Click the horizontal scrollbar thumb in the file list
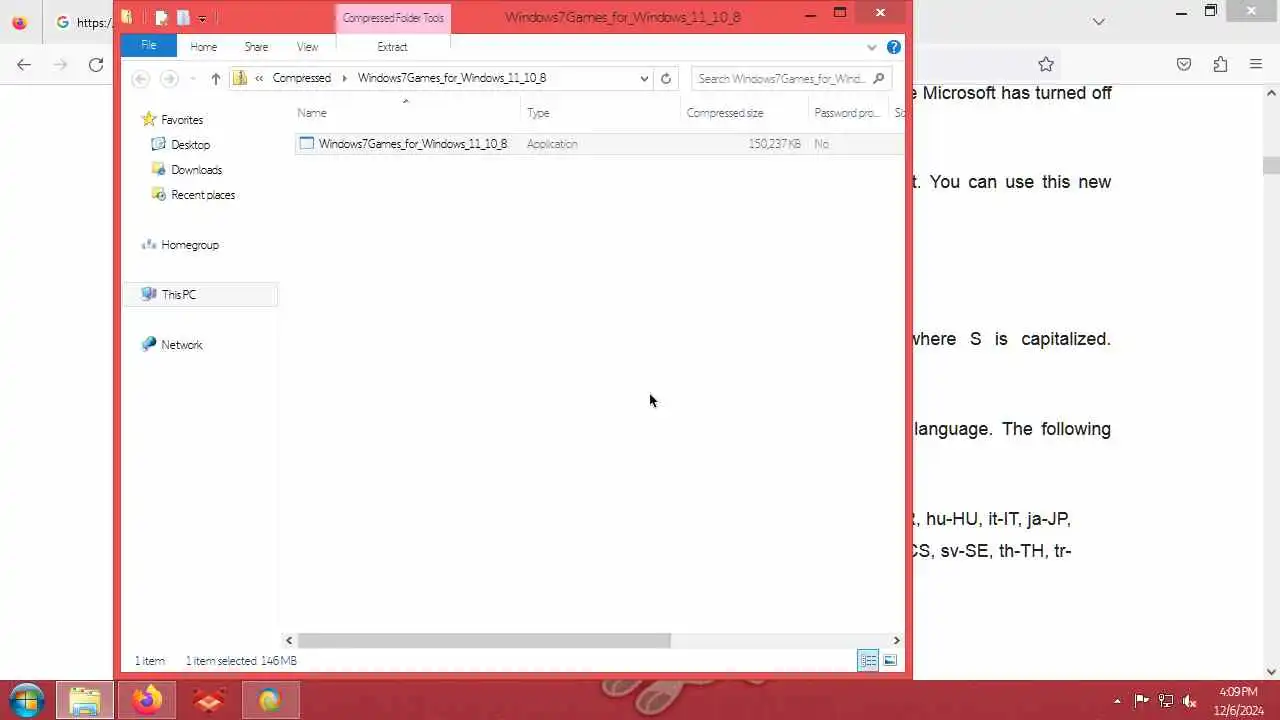Viewport: 1280px width, 720px height. pos(484,641)
